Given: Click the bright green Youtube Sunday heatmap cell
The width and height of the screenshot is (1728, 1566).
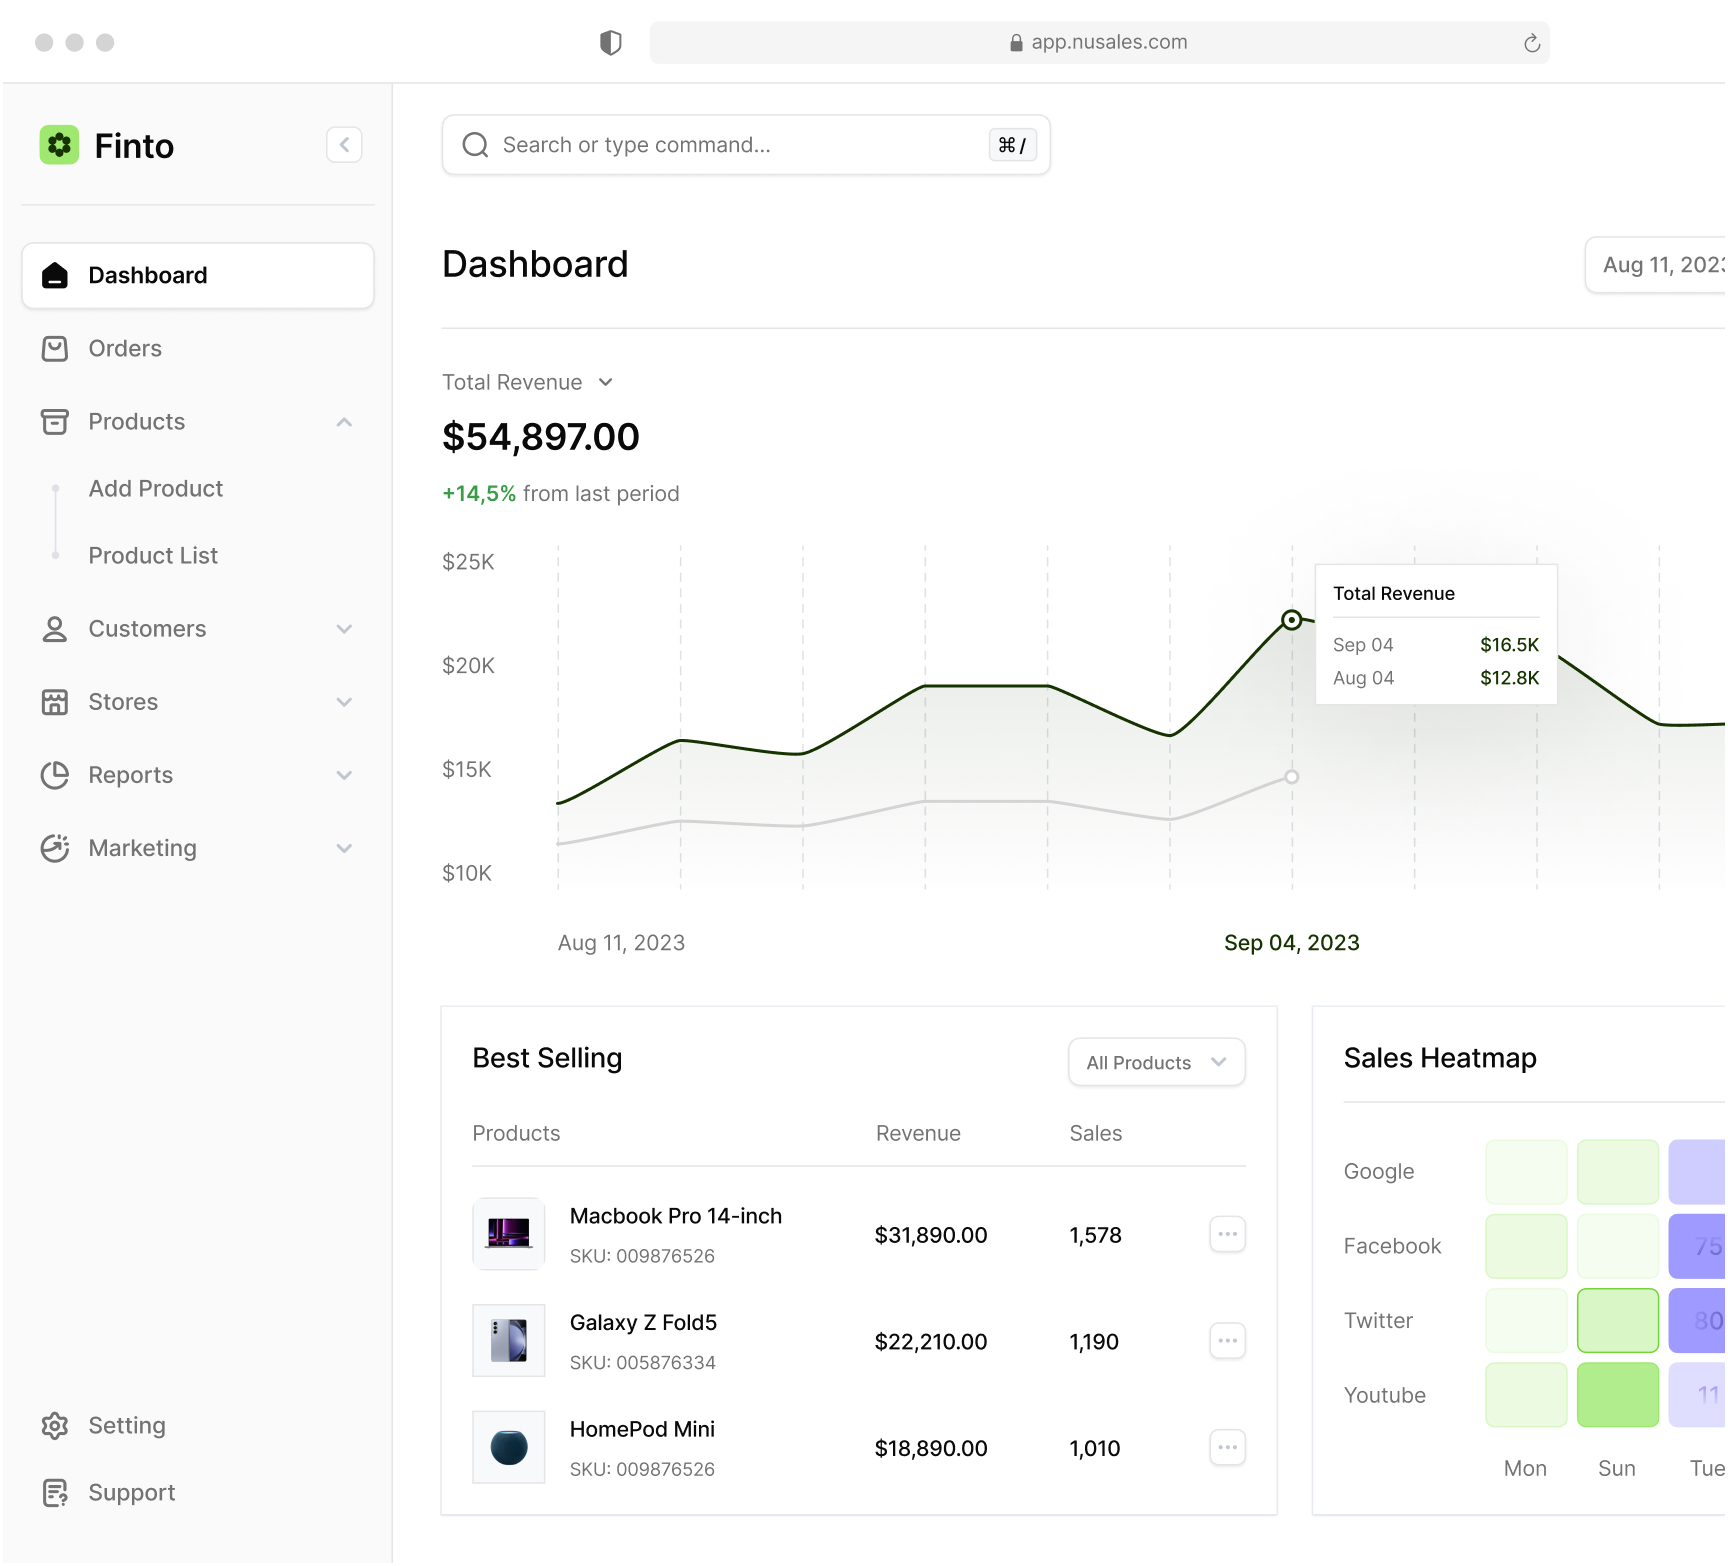Looking at the screenshot, I should 1617,1395.
